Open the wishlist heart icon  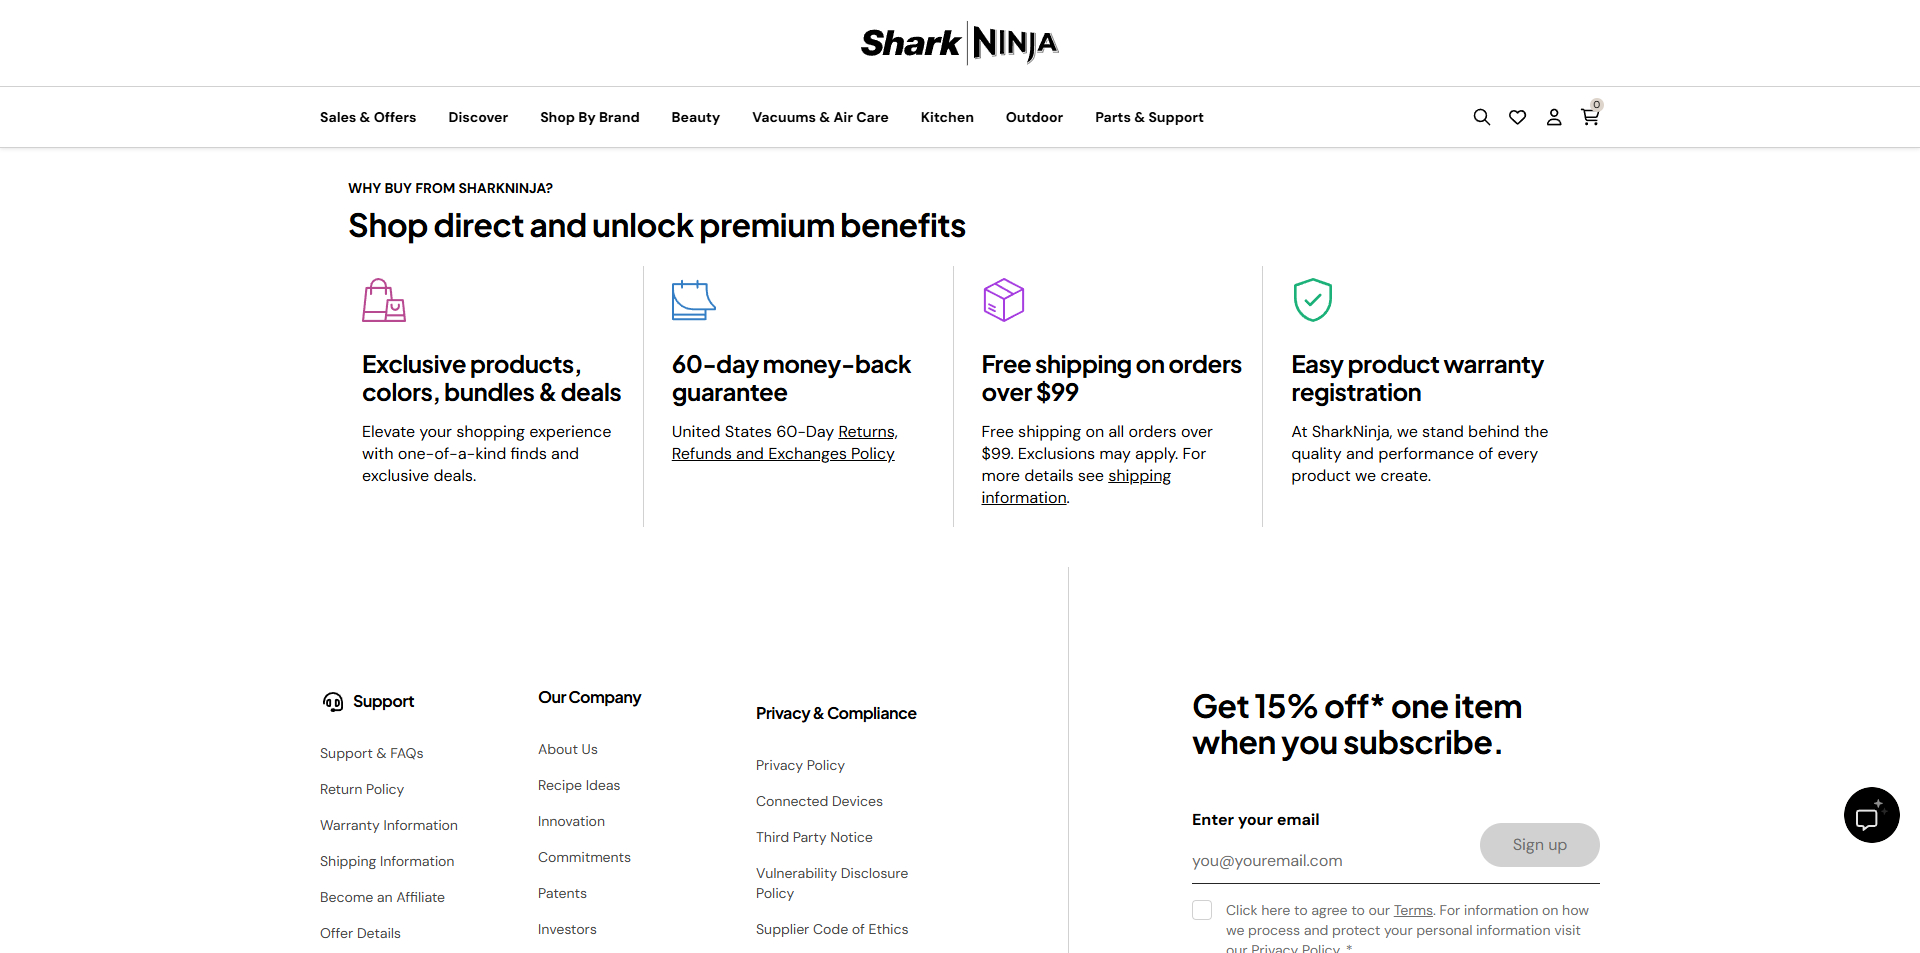point(1517,117)
